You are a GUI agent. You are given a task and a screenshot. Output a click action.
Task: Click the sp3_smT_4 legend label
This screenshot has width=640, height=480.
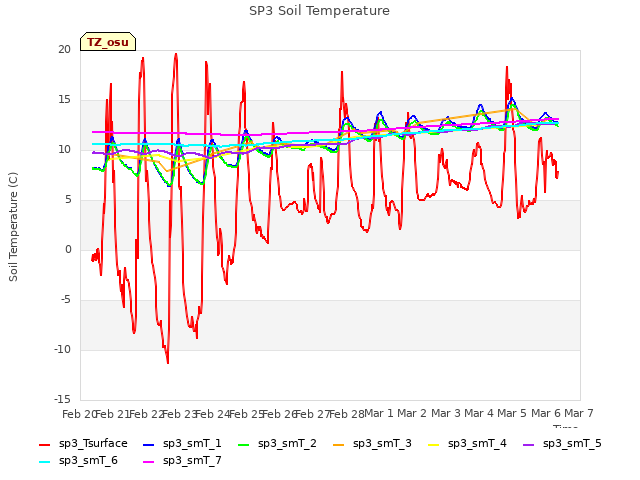click(x=477, y=443)
